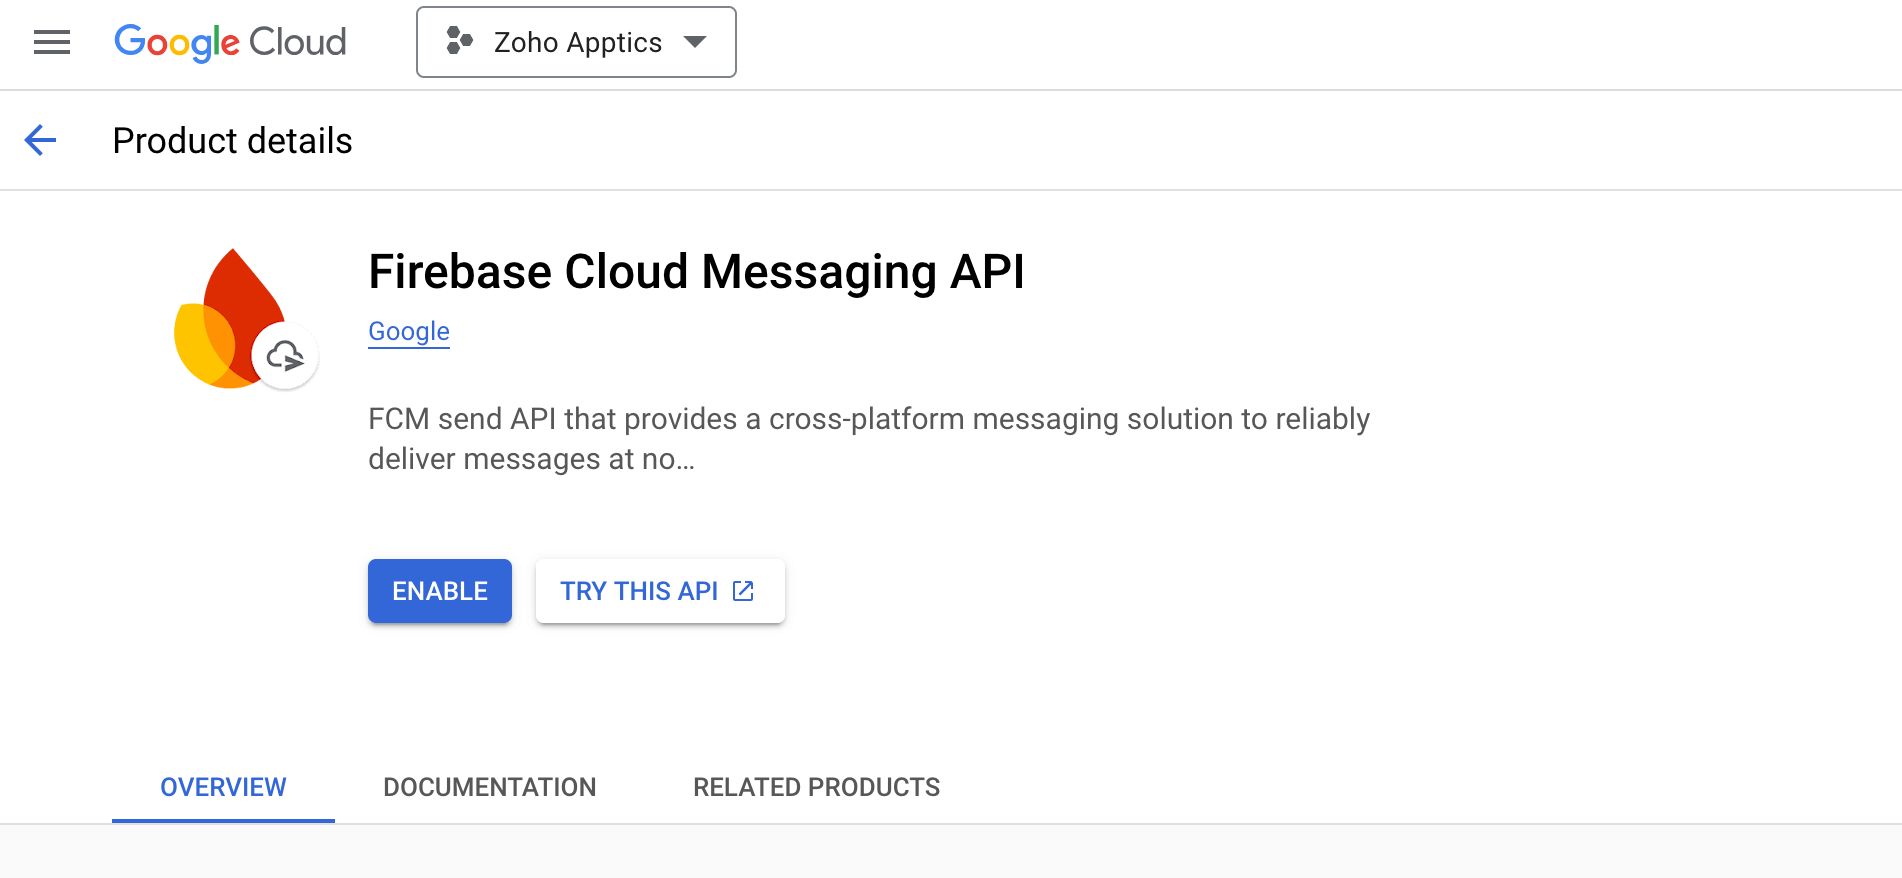Viewport: 1902px width, 878px height.
Task: Click the FCM send API description text
Action: pyautogui.click(x=869, y=439)
